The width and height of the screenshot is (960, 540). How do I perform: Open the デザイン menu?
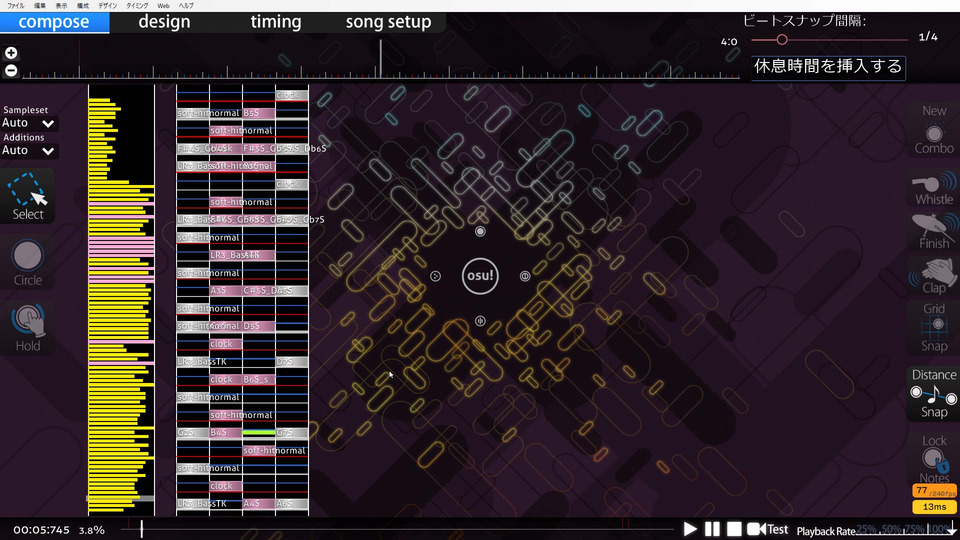click(107, 6)
